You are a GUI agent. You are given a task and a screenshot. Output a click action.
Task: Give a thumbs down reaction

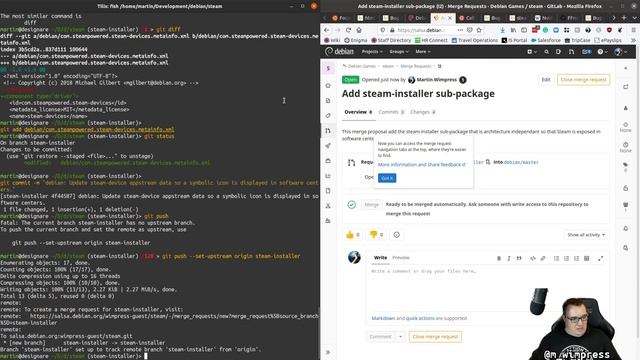pyautogui.click(x=376, y=235)
